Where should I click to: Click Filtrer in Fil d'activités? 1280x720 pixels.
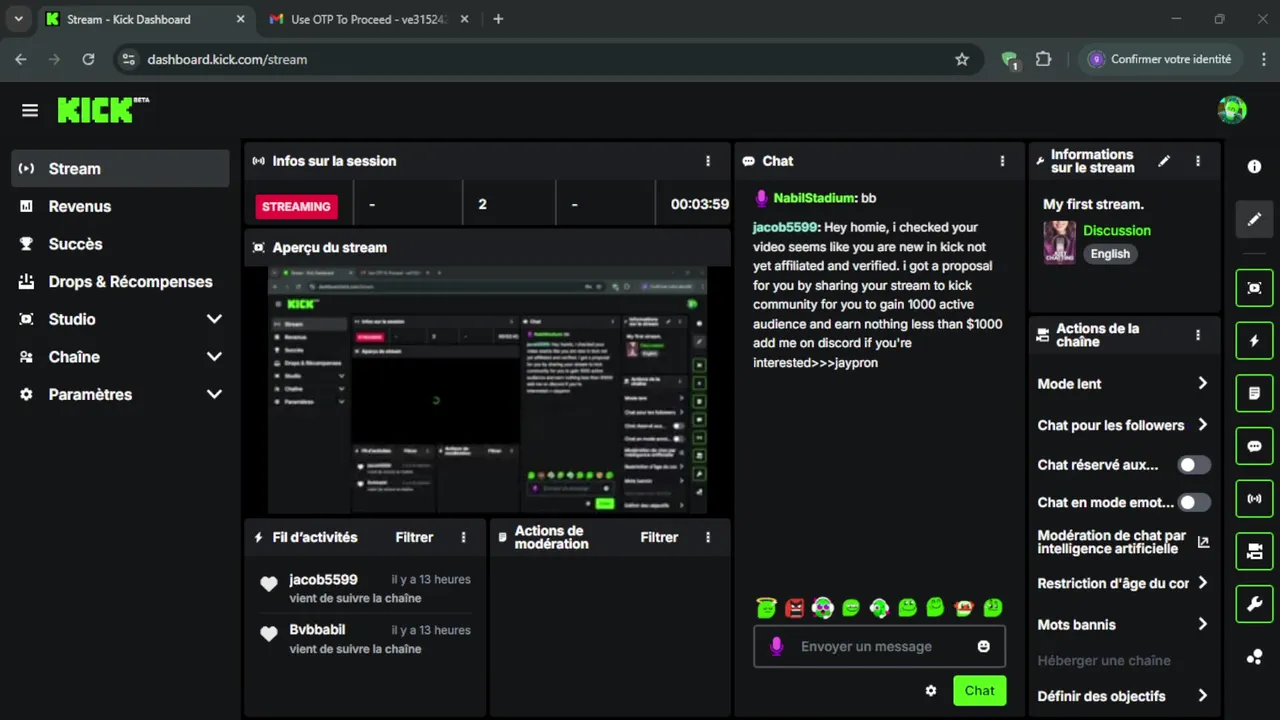click(414, 537)
